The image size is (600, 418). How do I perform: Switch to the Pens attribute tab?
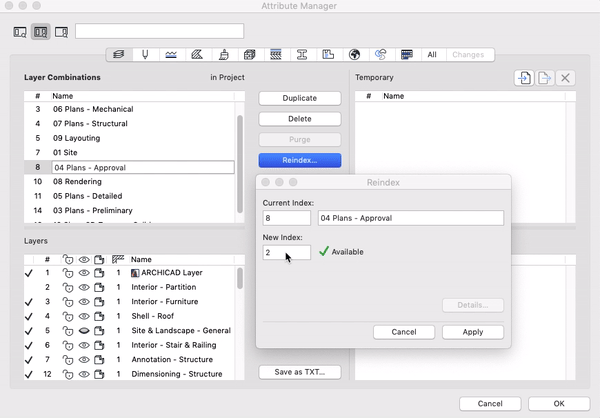coord(146,54)
